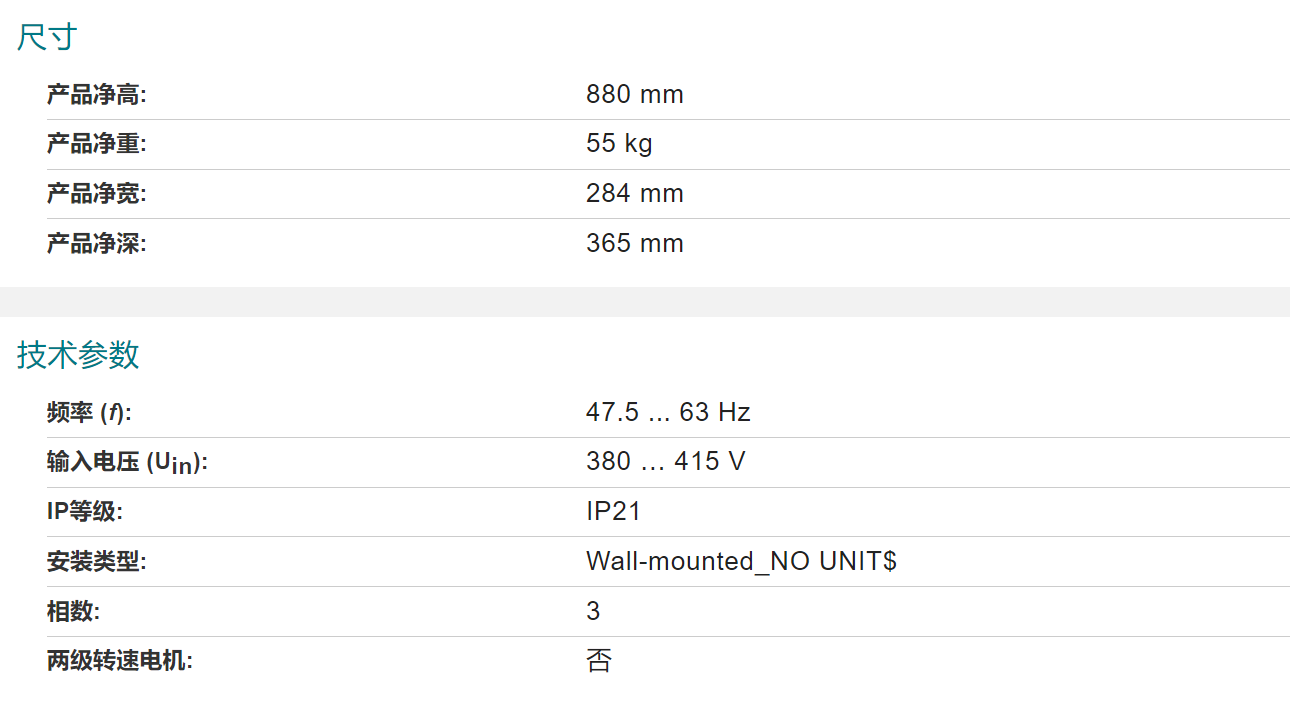Select the IP等级 label
This screenshot has height=702, width=1290.
84,512
